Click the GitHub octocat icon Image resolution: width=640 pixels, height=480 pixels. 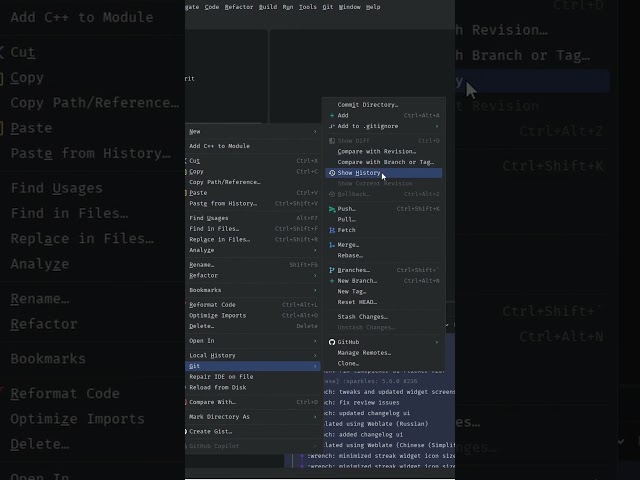(x=332, y=342)
